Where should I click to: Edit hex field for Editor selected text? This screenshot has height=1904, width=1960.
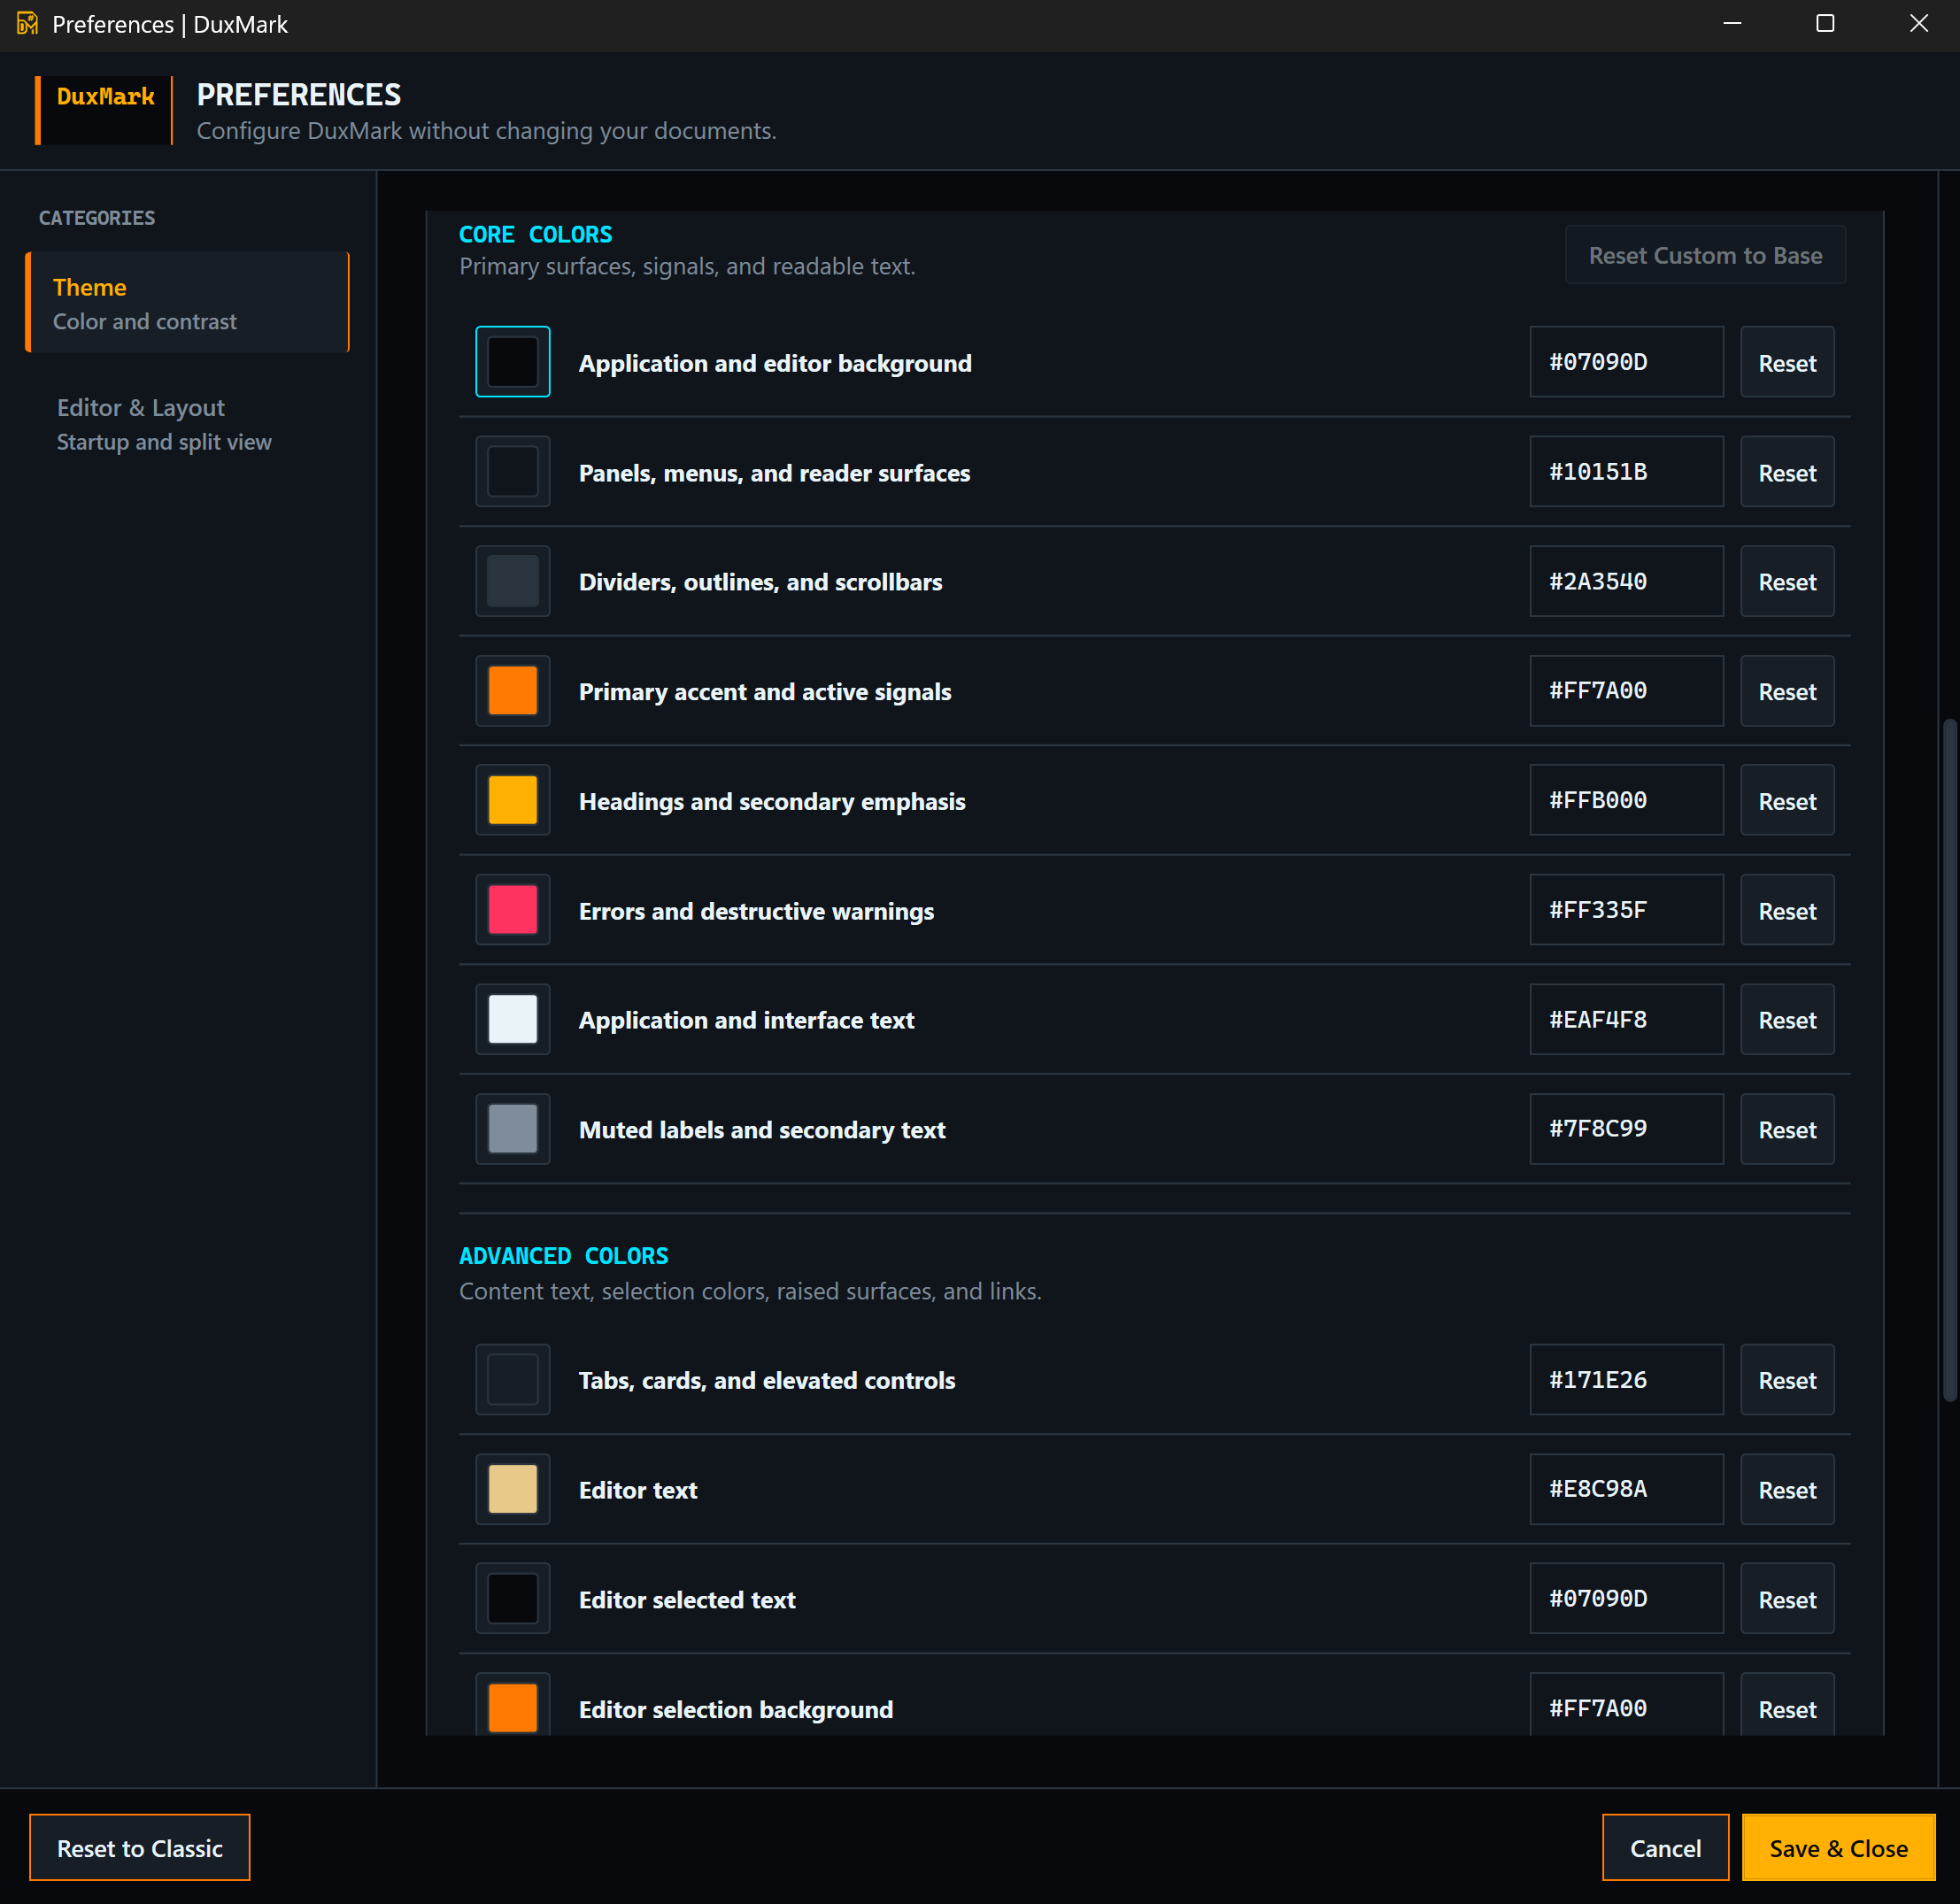(x=1627, y=1599)
